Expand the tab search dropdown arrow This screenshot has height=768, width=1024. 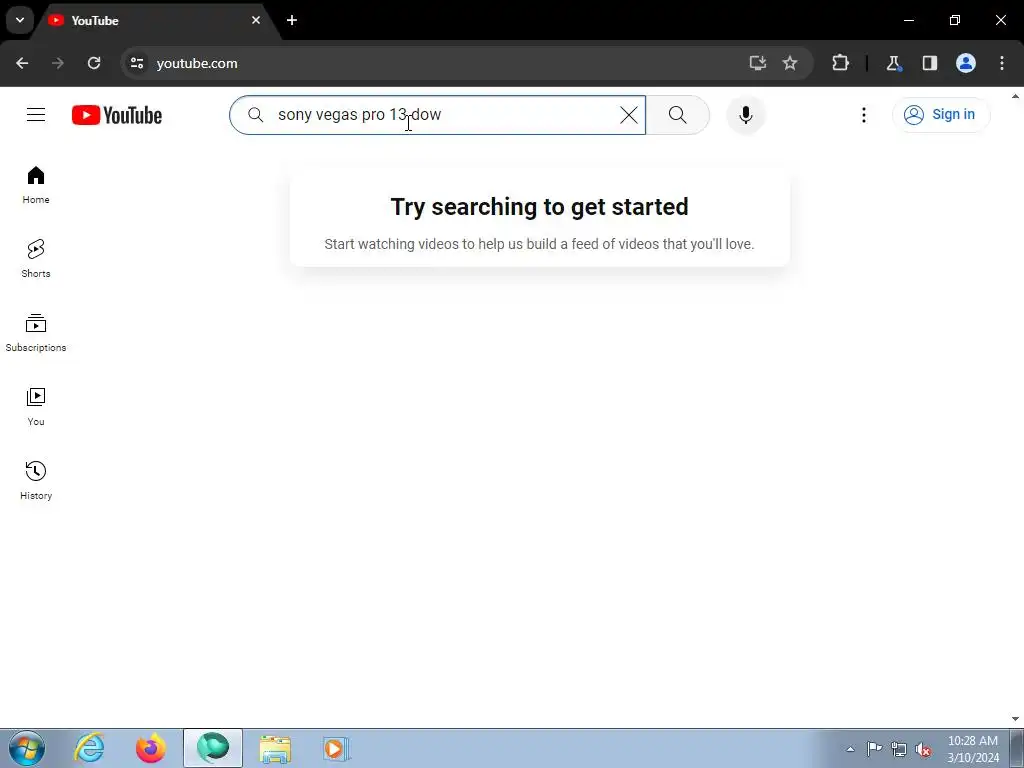pos(20,20)
